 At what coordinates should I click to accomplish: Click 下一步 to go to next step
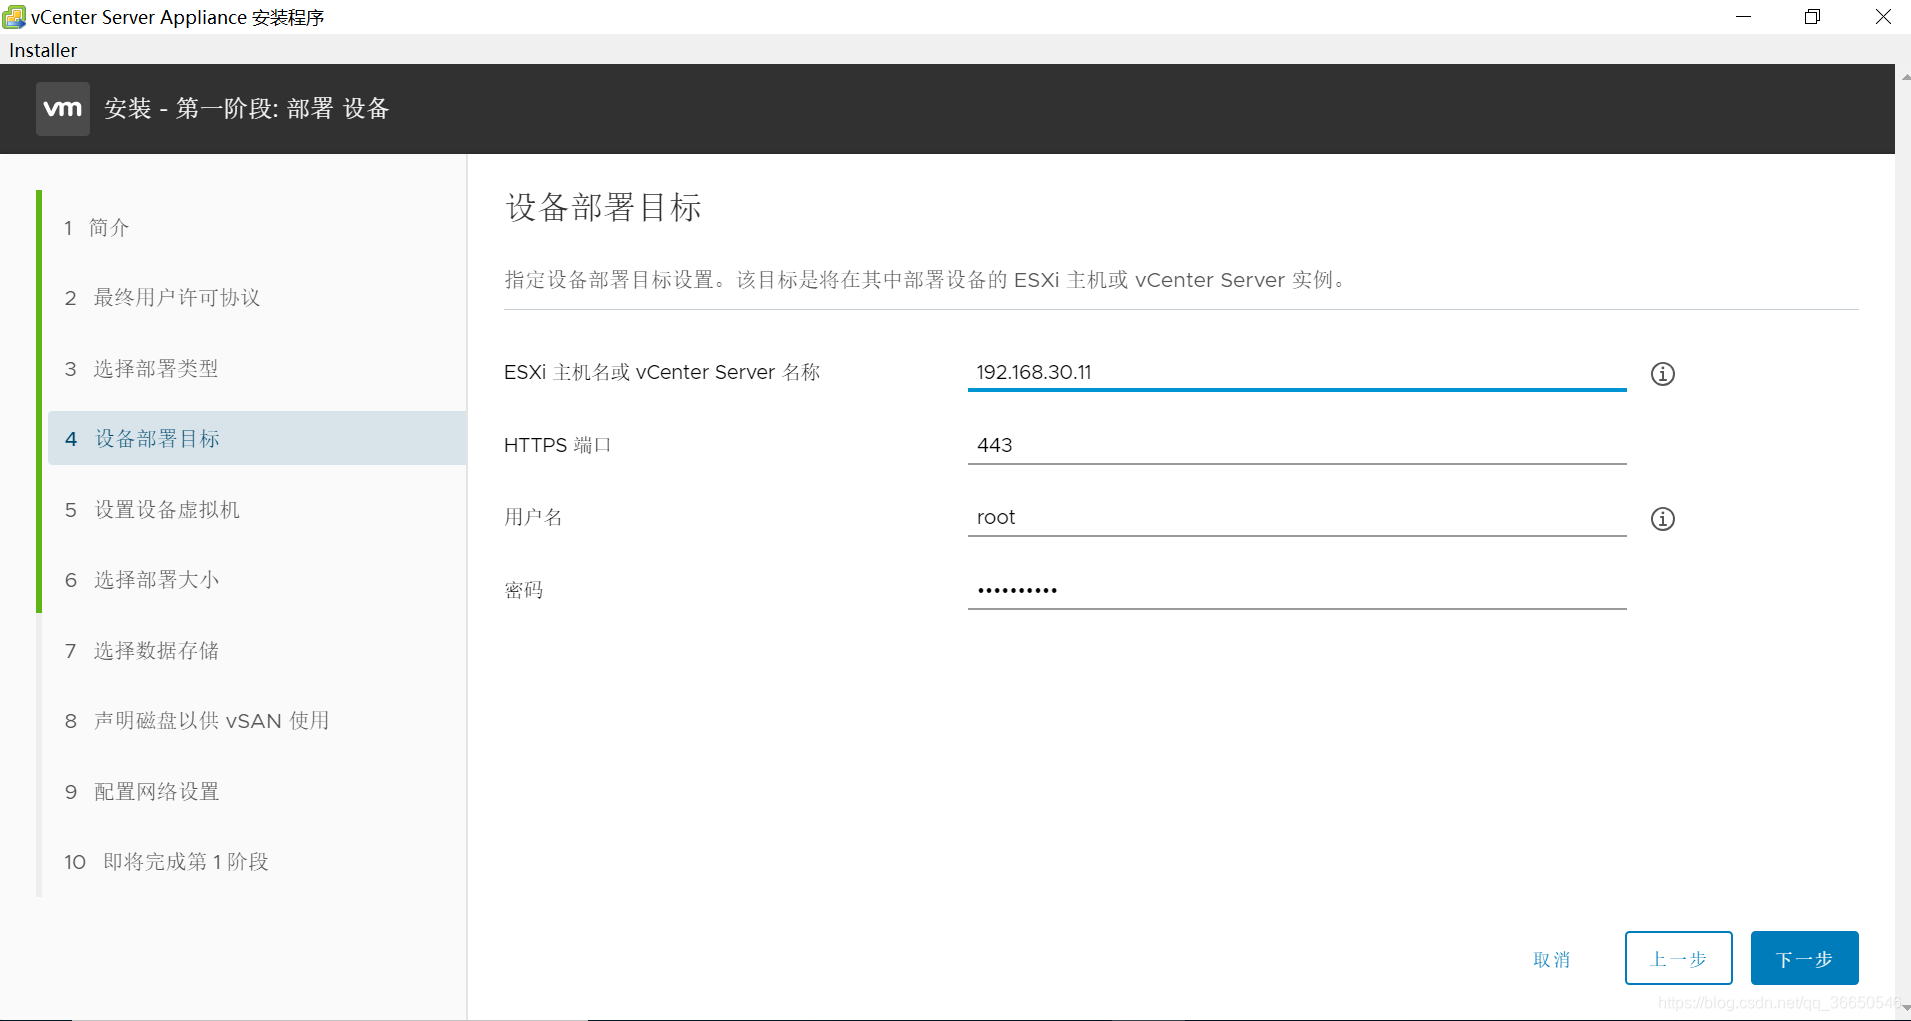1804,958
